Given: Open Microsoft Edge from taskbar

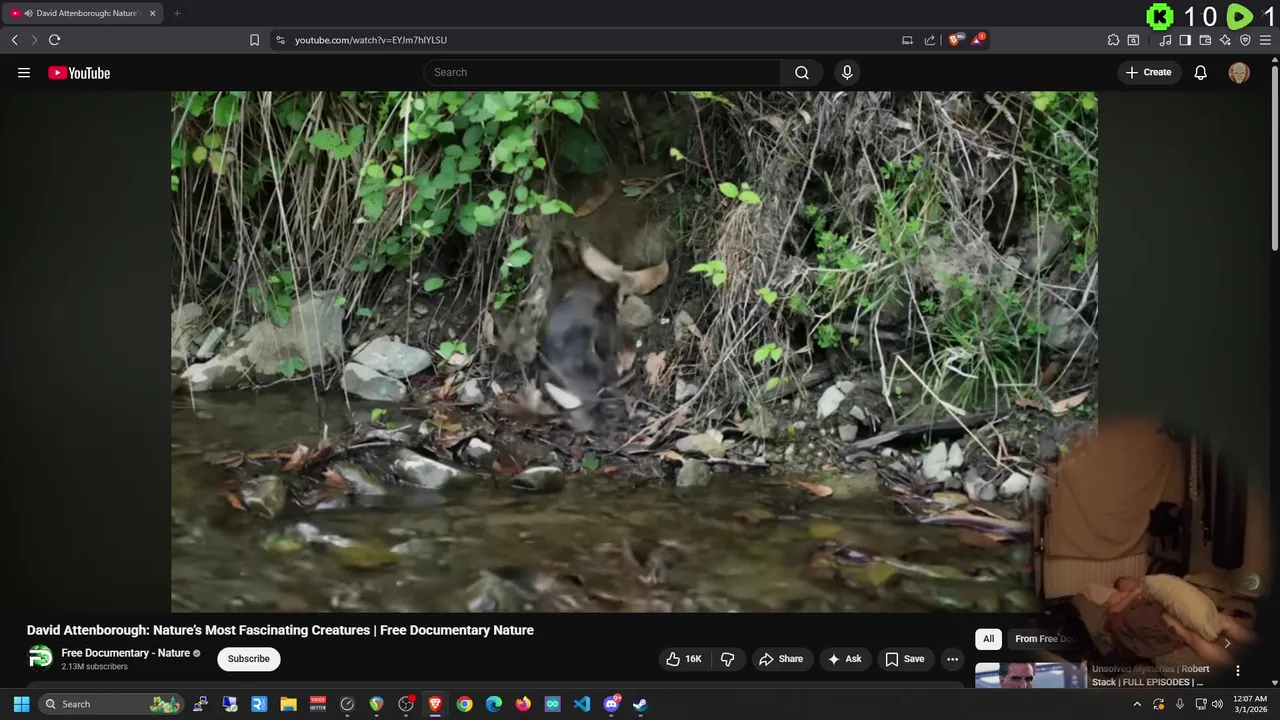Looking at the screenshot, I should point(494,704).
